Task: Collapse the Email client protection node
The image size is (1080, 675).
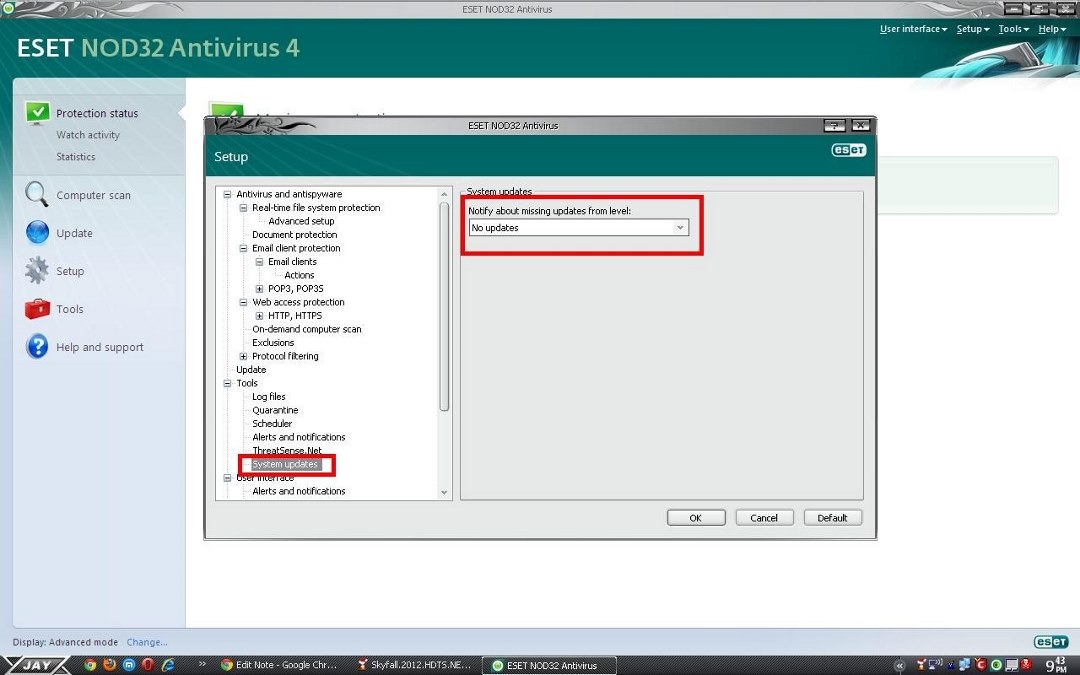Action: 243,248
